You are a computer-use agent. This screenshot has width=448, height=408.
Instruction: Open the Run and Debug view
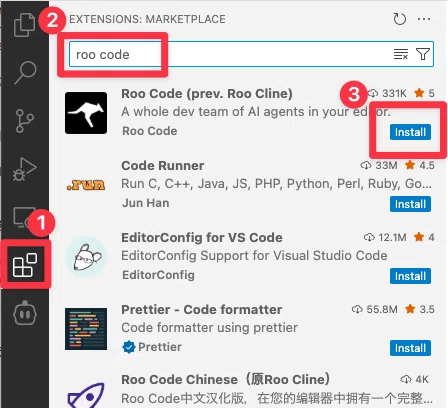click(24, 169)
